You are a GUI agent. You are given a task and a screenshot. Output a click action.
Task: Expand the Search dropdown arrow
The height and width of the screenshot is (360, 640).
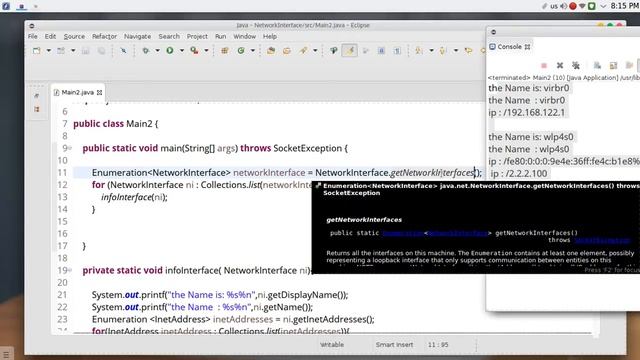(x=315, y=51)
